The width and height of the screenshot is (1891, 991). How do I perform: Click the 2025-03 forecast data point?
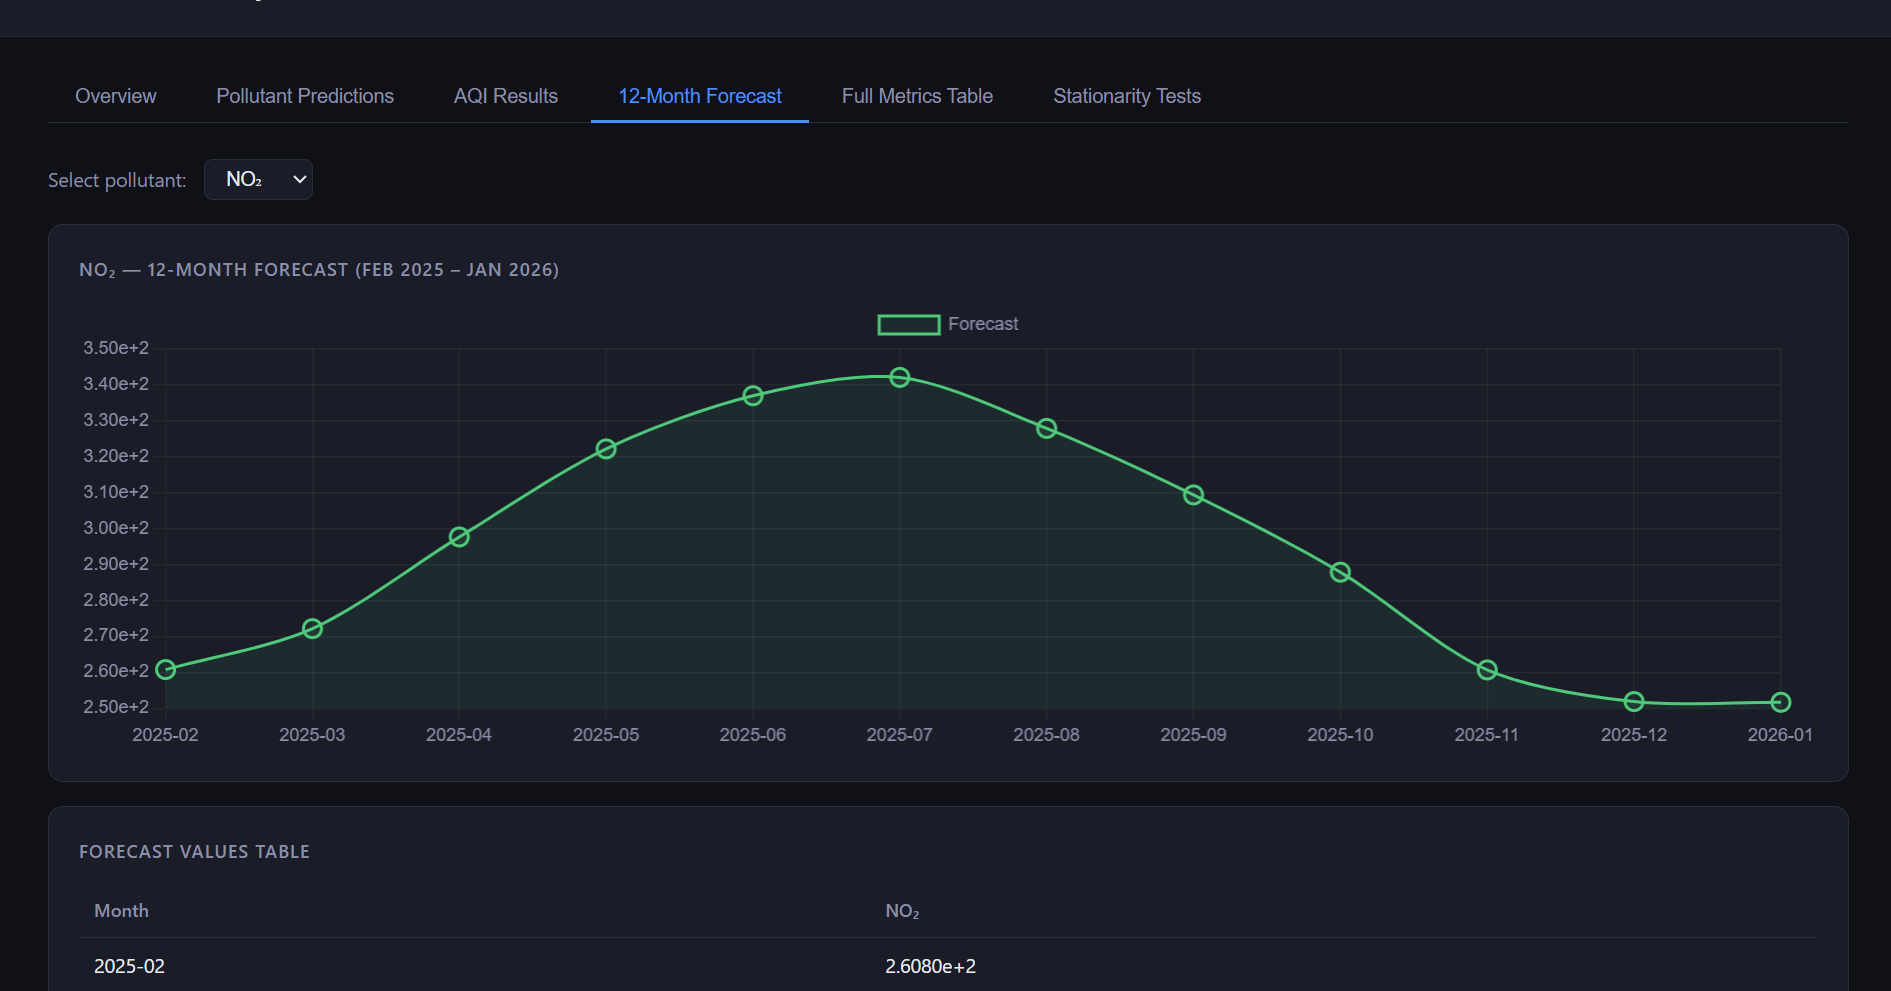pyautogui.click(x=312, y=629)
